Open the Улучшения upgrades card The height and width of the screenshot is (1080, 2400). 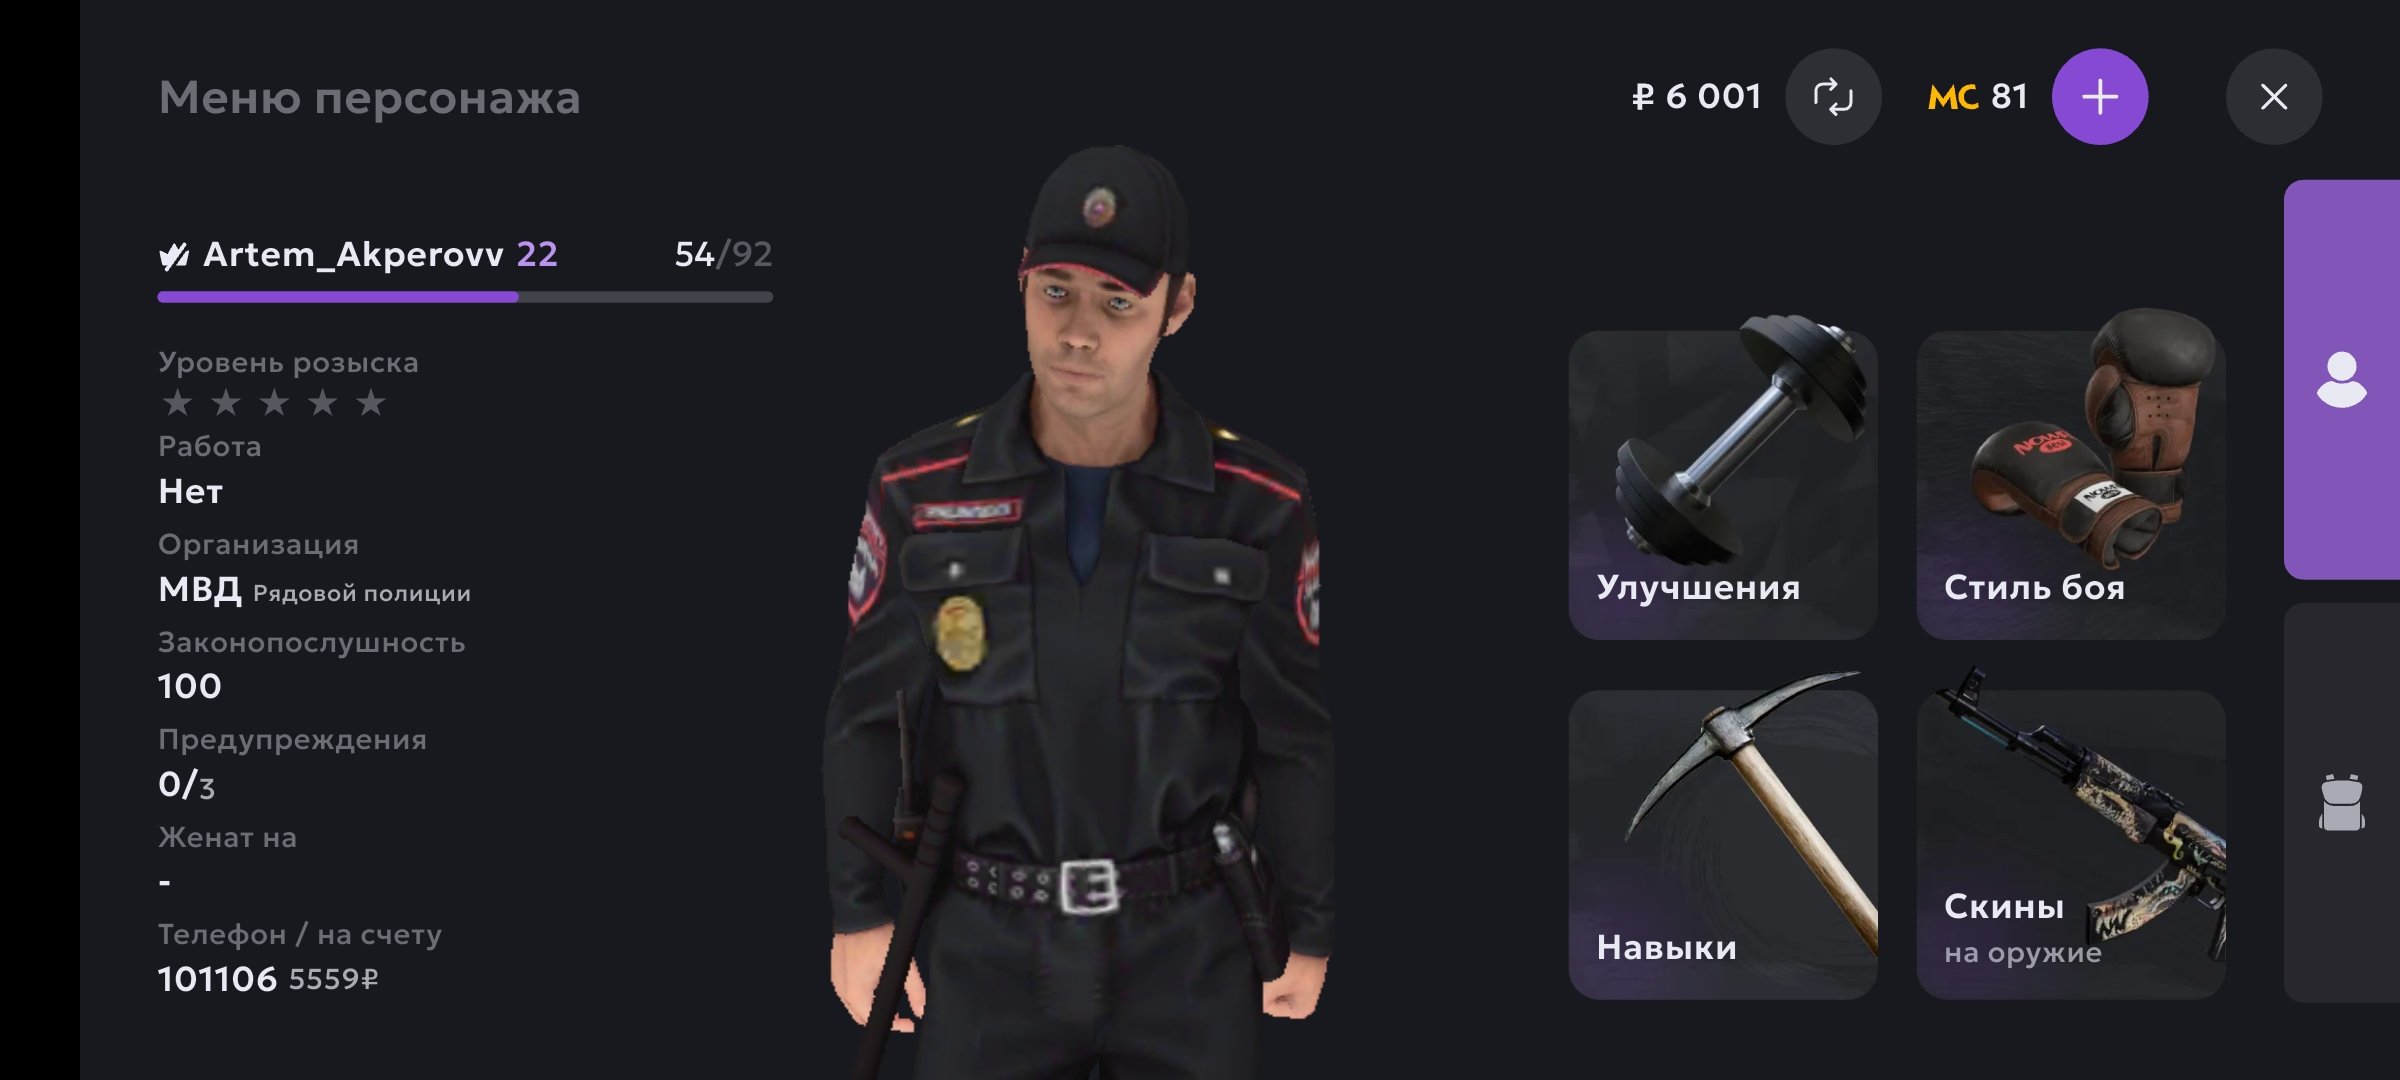point(1722,485)
